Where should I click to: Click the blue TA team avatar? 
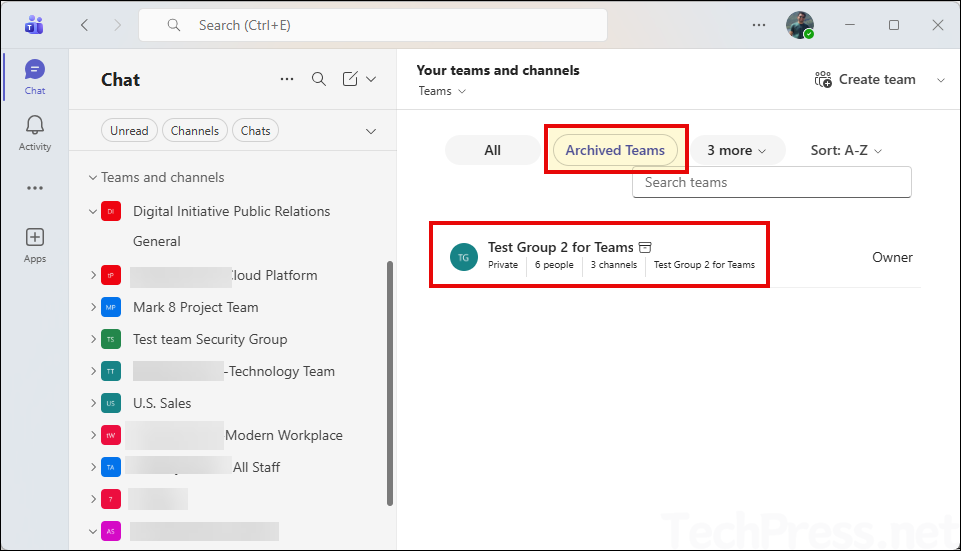click(x=111, y=467)
